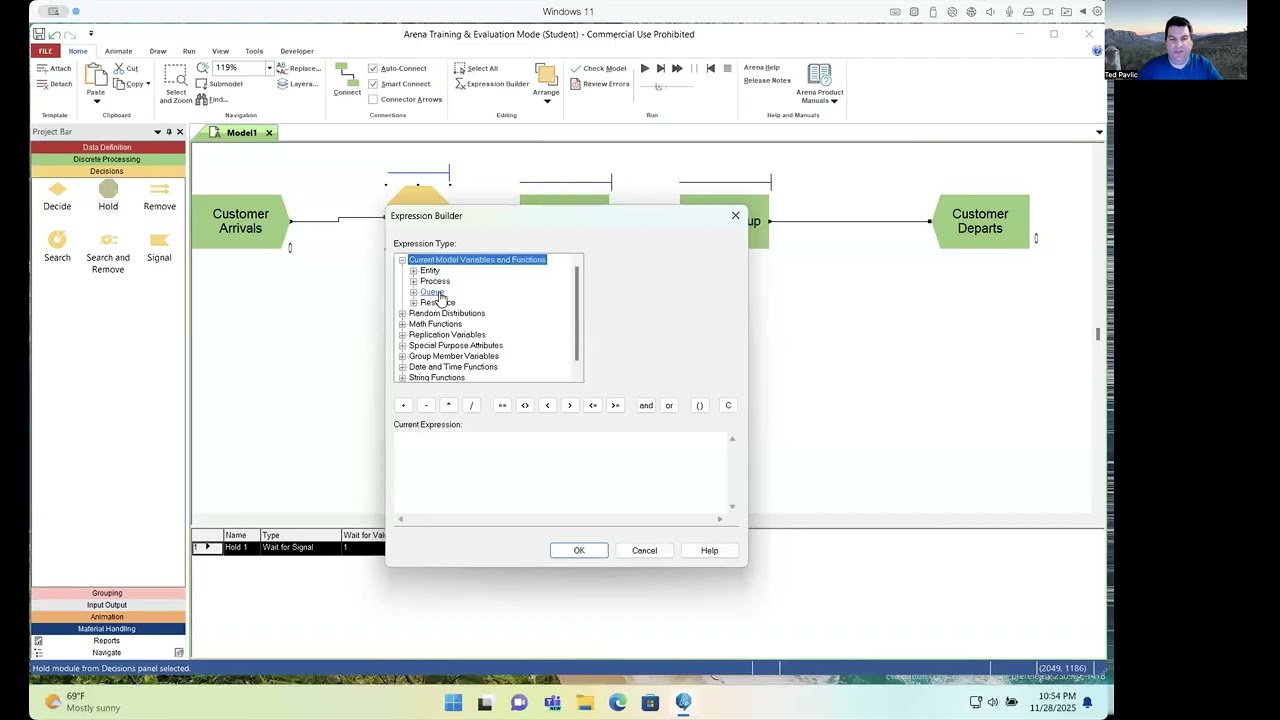Click Review Errors in Run group
This screenshot has height=720, width=1280.
tap(600, 84)
